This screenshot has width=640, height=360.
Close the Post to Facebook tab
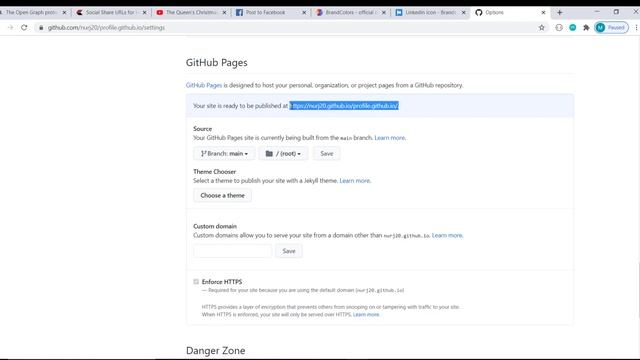[x=304, y=13]
